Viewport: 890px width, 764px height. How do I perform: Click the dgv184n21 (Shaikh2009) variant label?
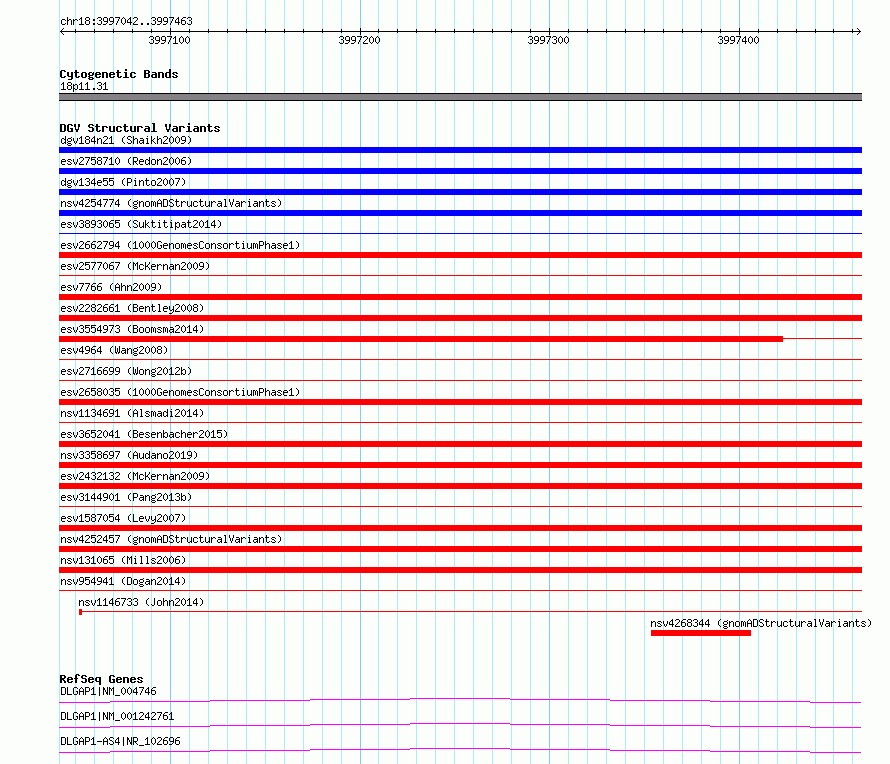[126, 140]
